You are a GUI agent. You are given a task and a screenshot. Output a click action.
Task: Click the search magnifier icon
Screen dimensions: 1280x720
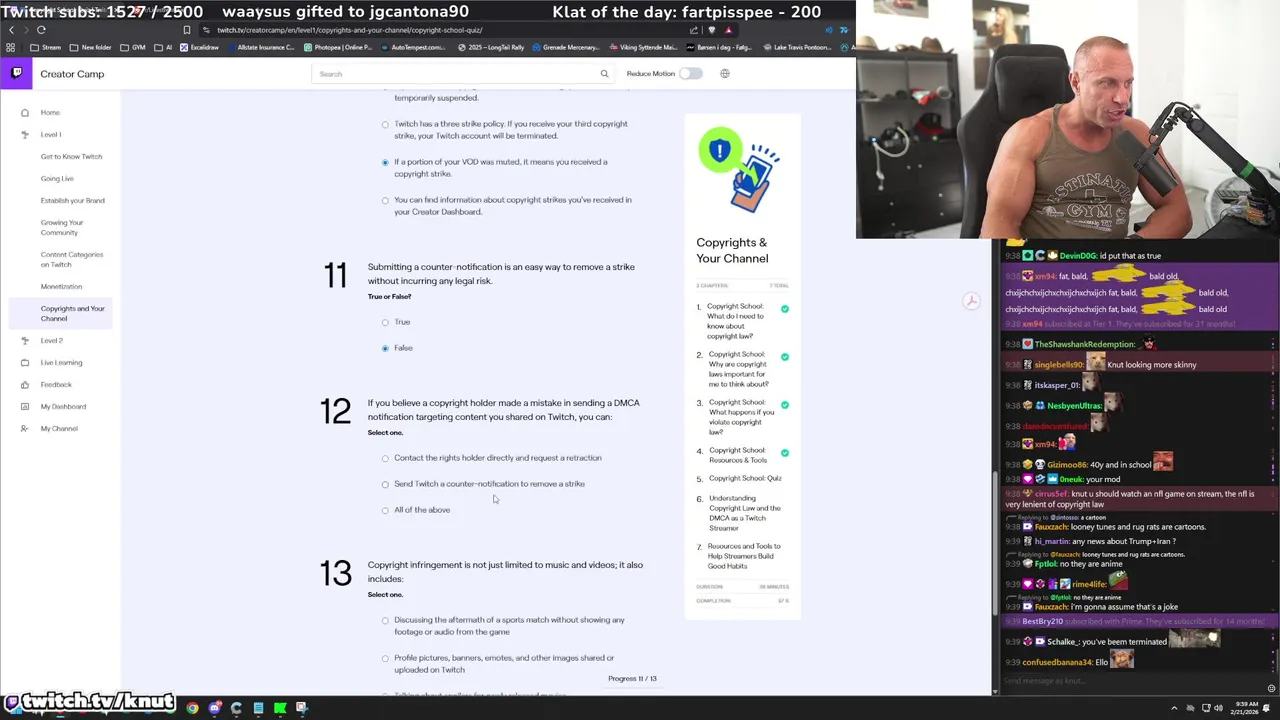coord(604,74)
